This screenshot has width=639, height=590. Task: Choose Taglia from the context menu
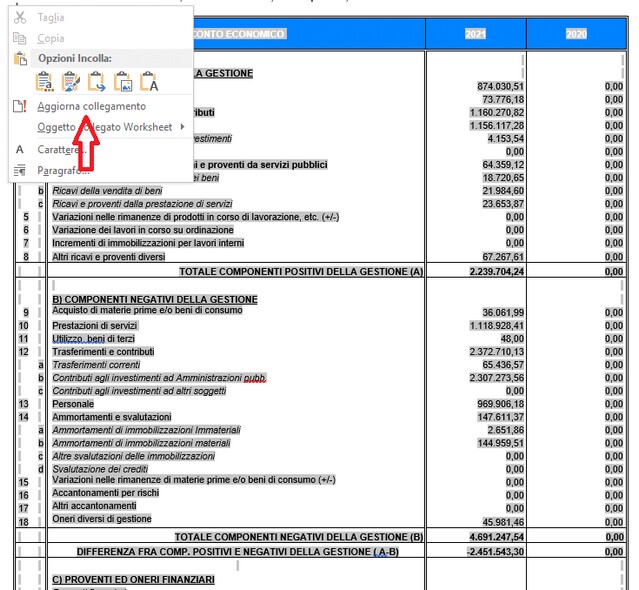pyautogui.click(x=51, y=18)
